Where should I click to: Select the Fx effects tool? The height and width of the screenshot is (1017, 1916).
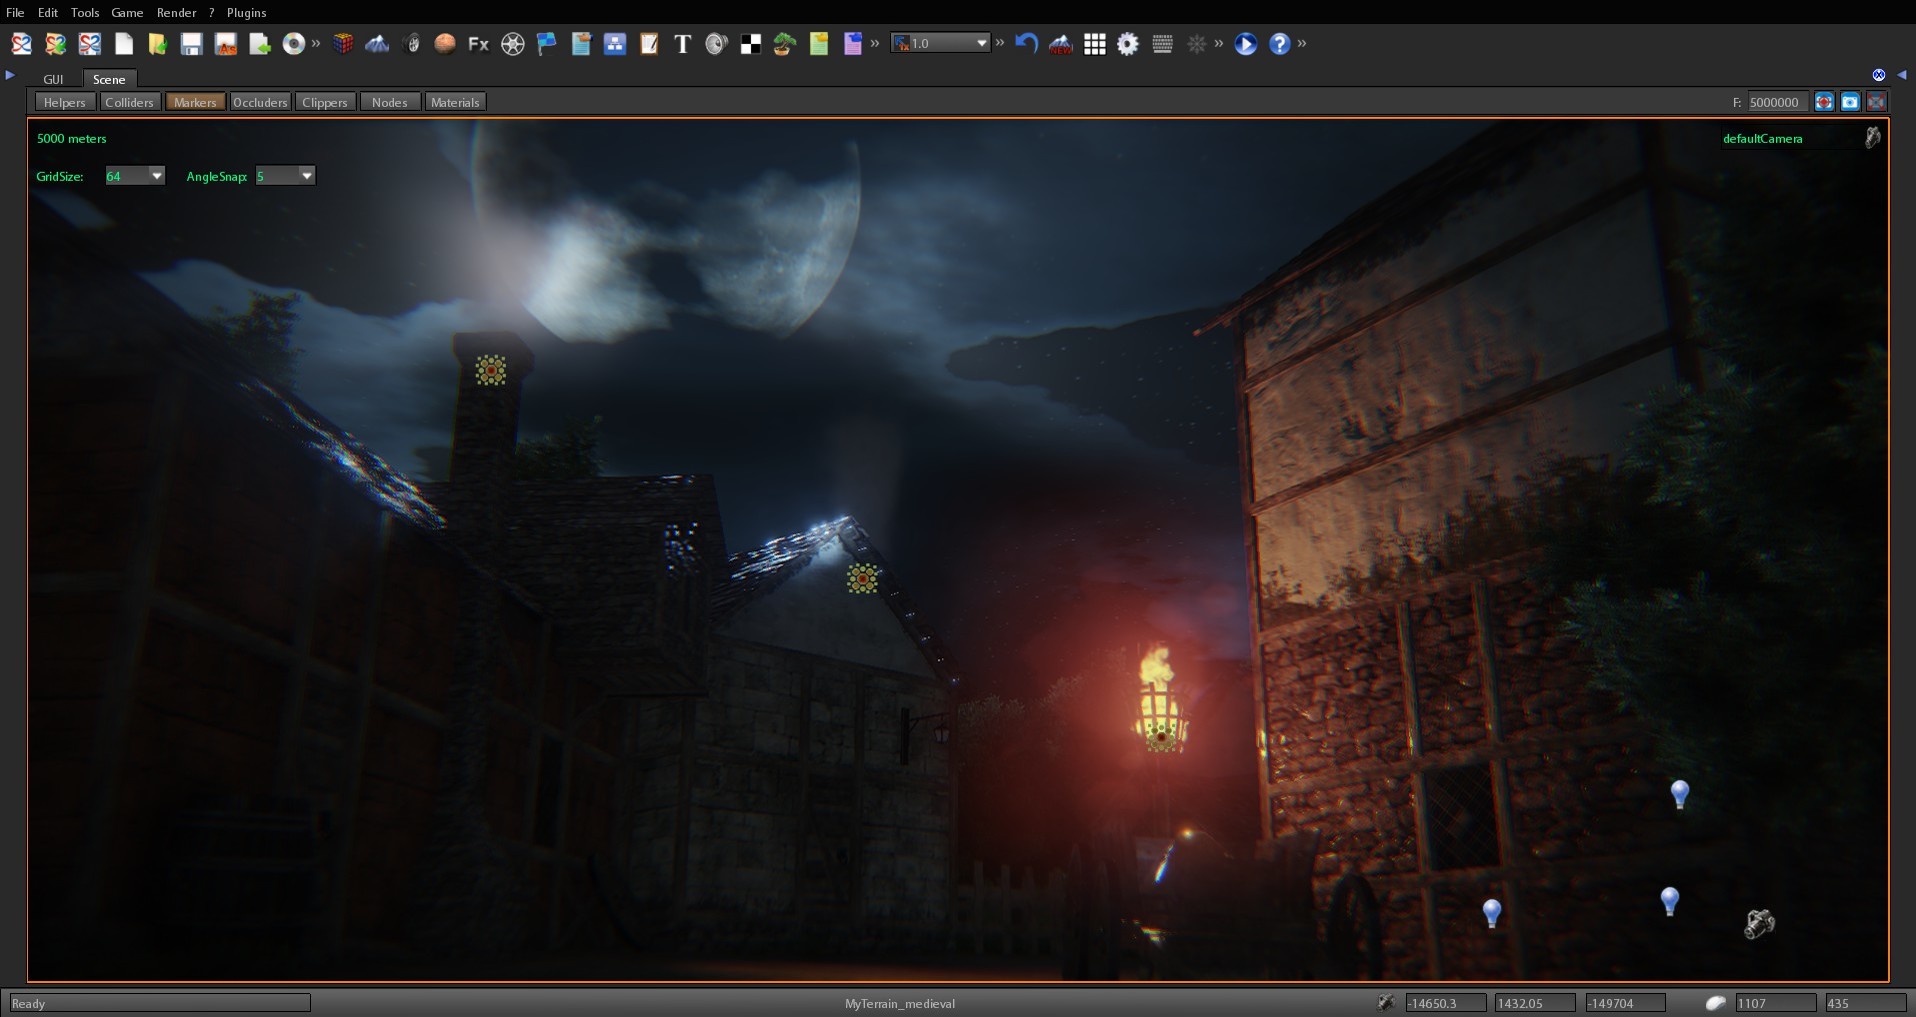click(477, 44)
